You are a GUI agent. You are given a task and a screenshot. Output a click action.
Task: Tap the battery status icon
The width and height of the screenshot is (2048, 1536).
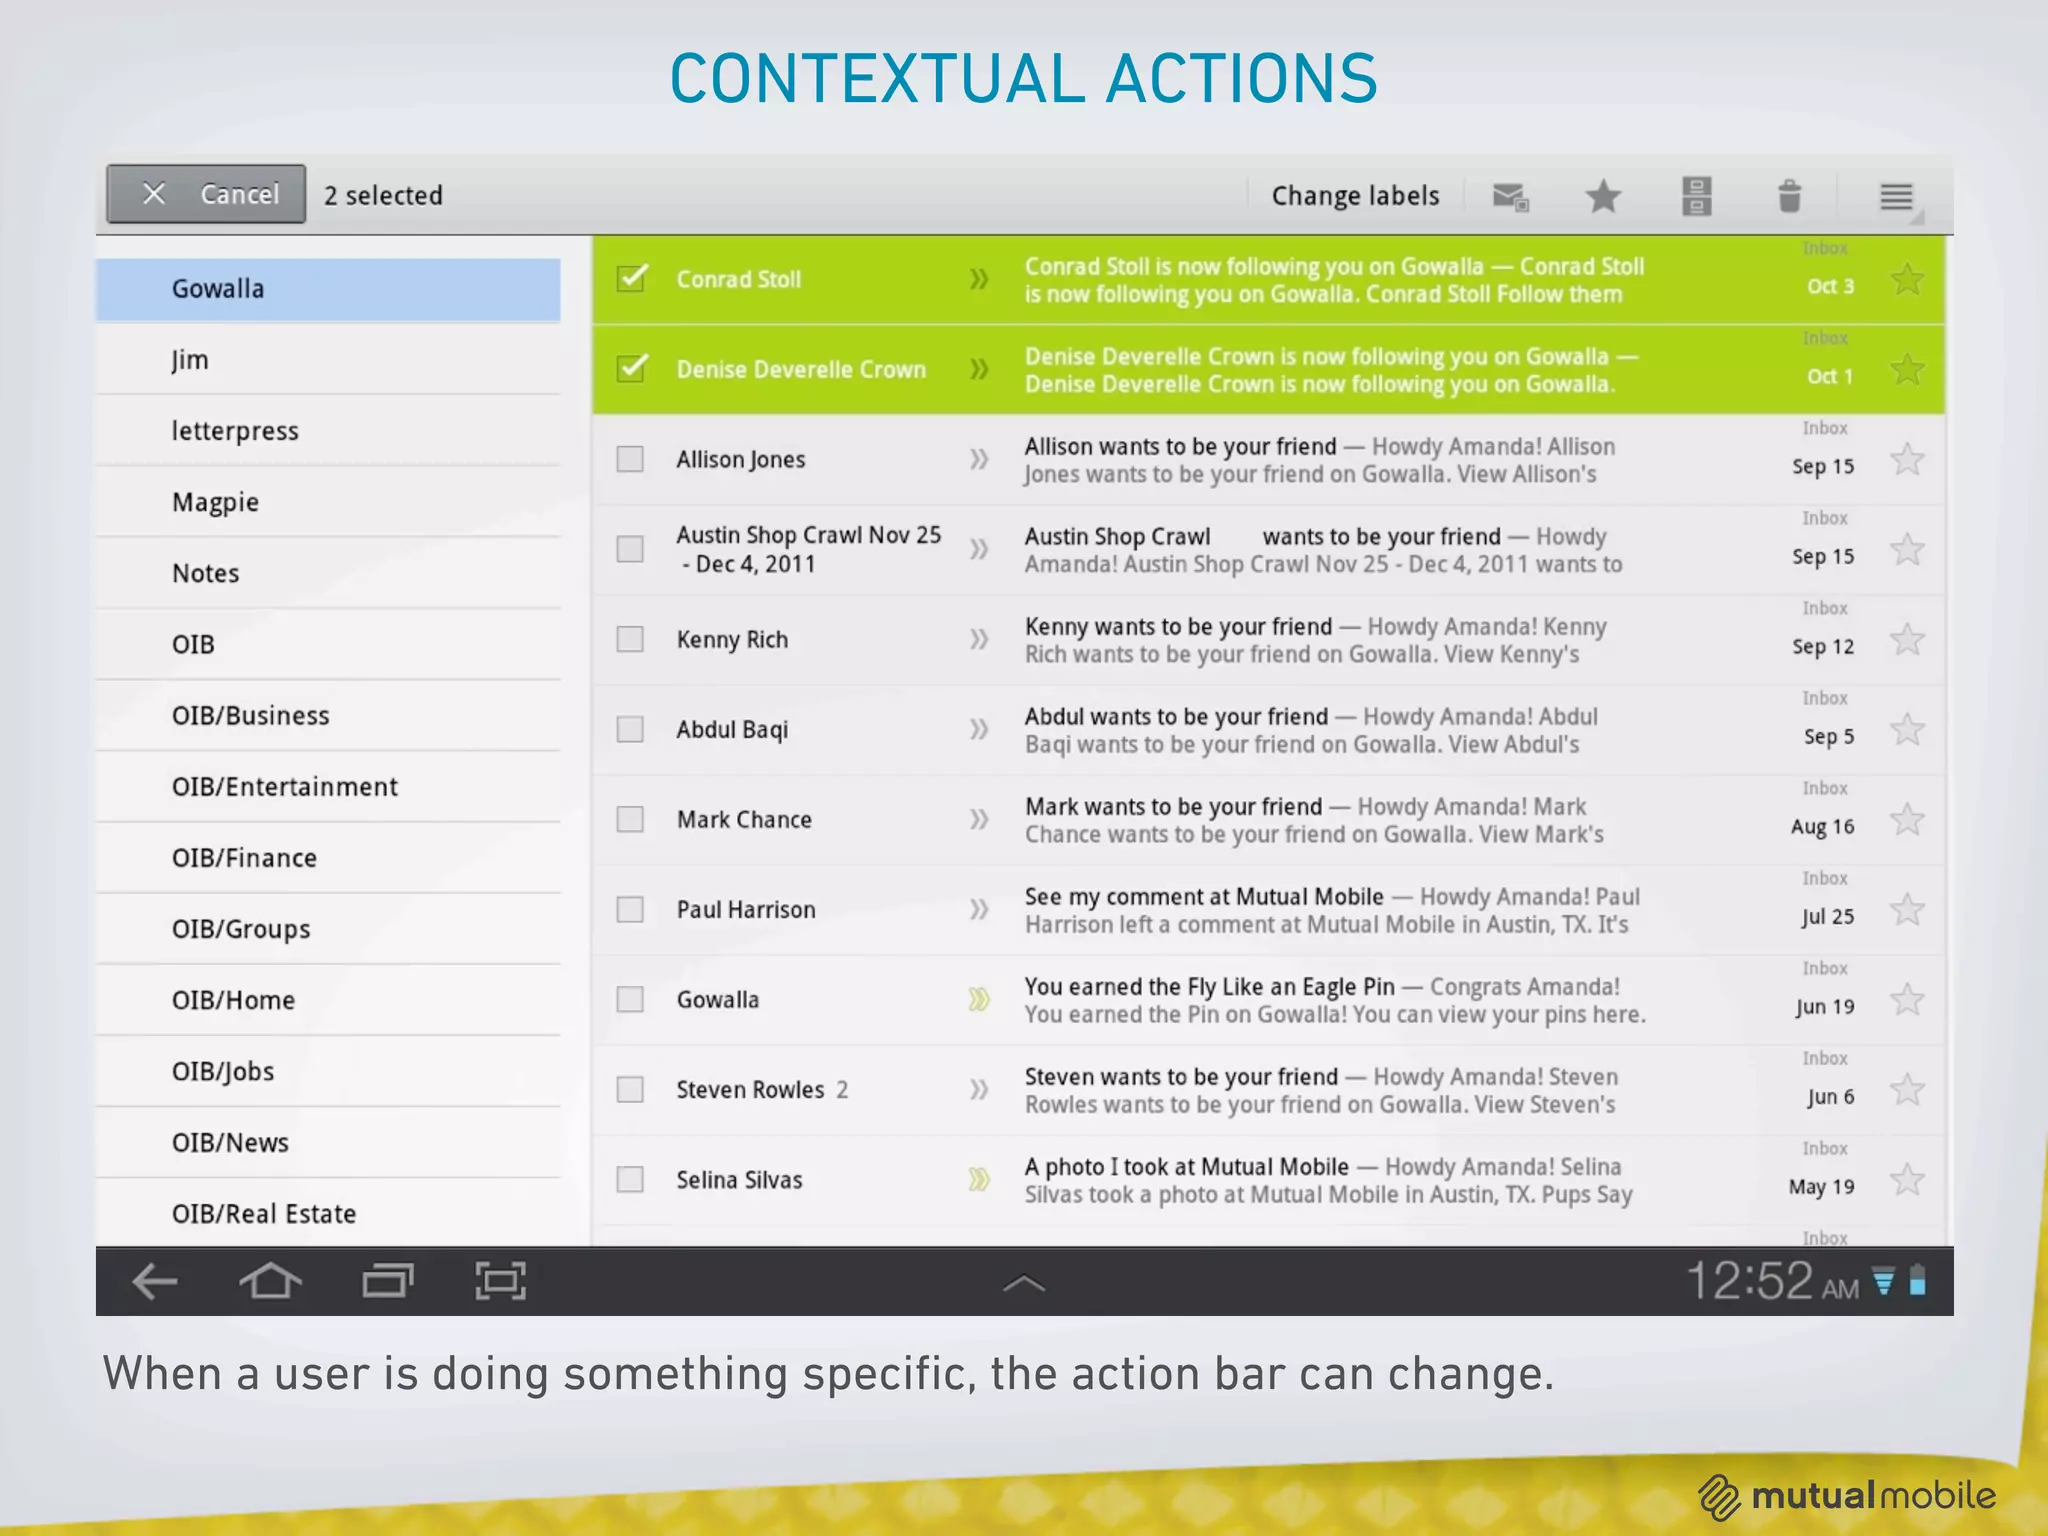point(1918,1281)
